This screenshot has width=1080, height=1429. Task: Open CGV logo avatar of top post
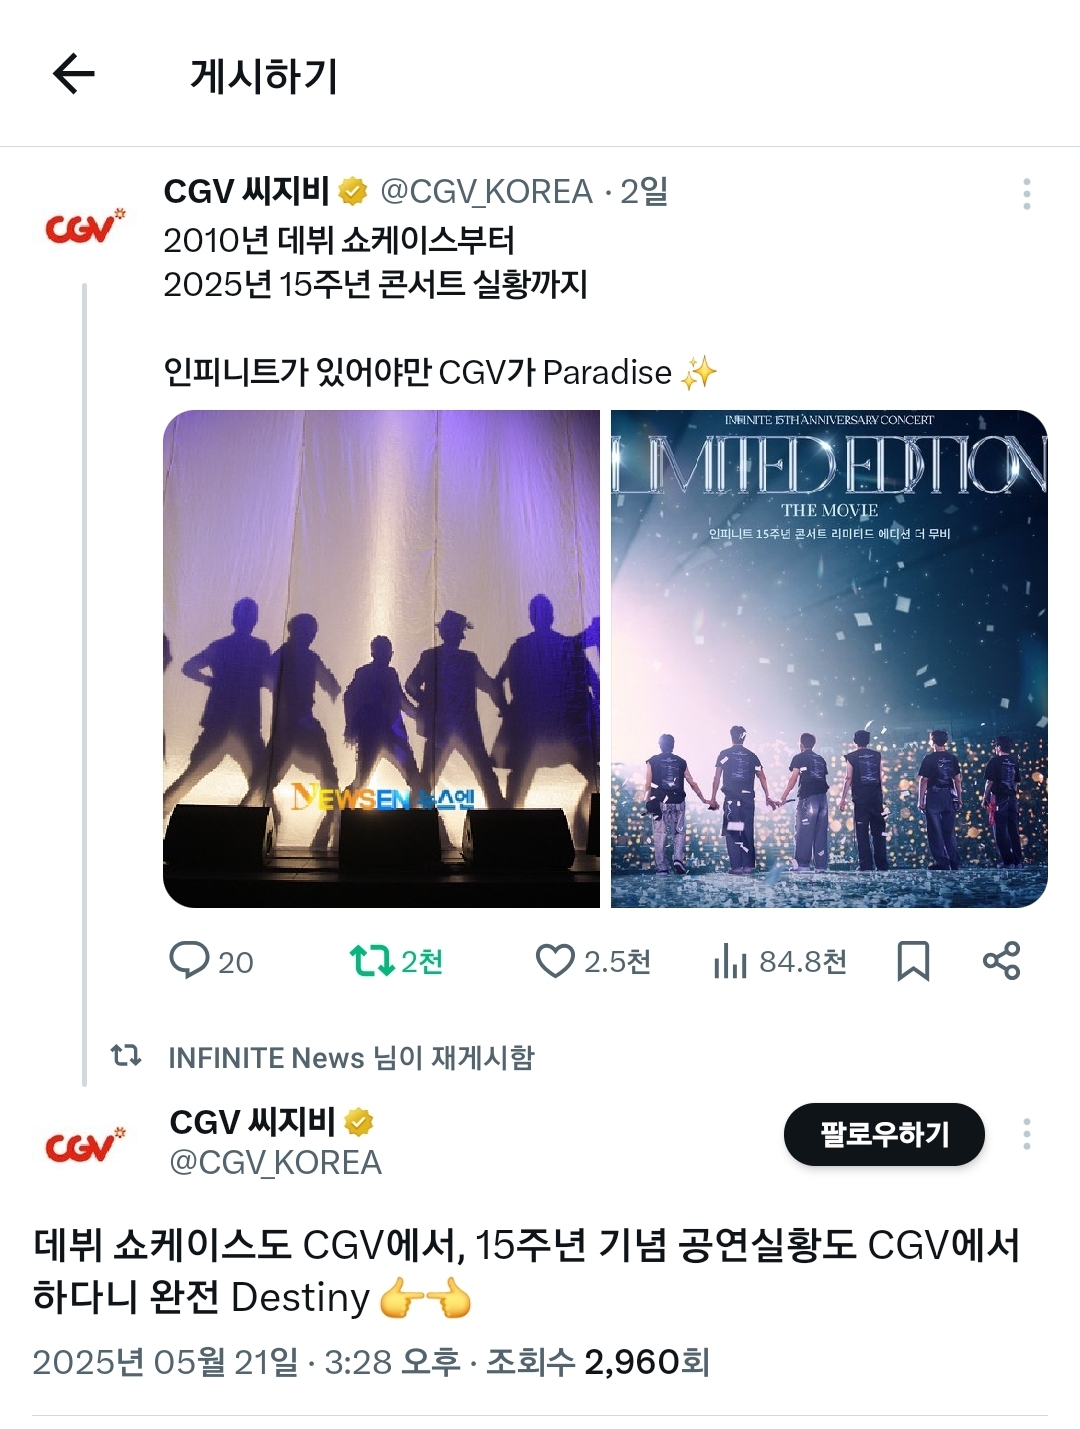[86, 227]
